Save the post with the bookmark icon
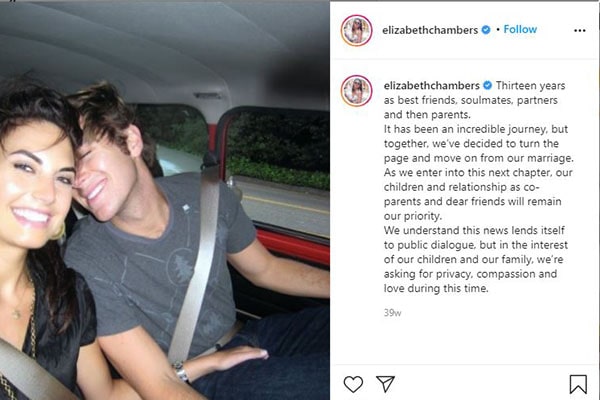 pos(578,384)
